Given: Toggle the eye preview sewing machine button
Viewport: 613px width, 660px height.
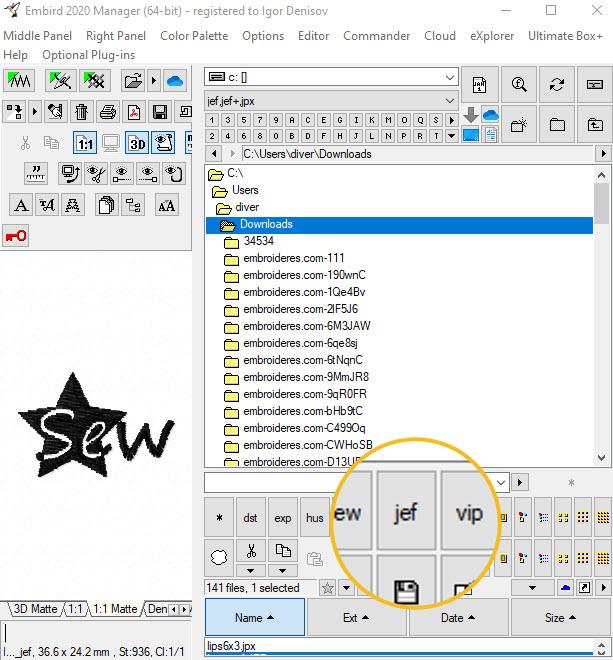Looking at the screenshot, I should click(x=163, y=143).
